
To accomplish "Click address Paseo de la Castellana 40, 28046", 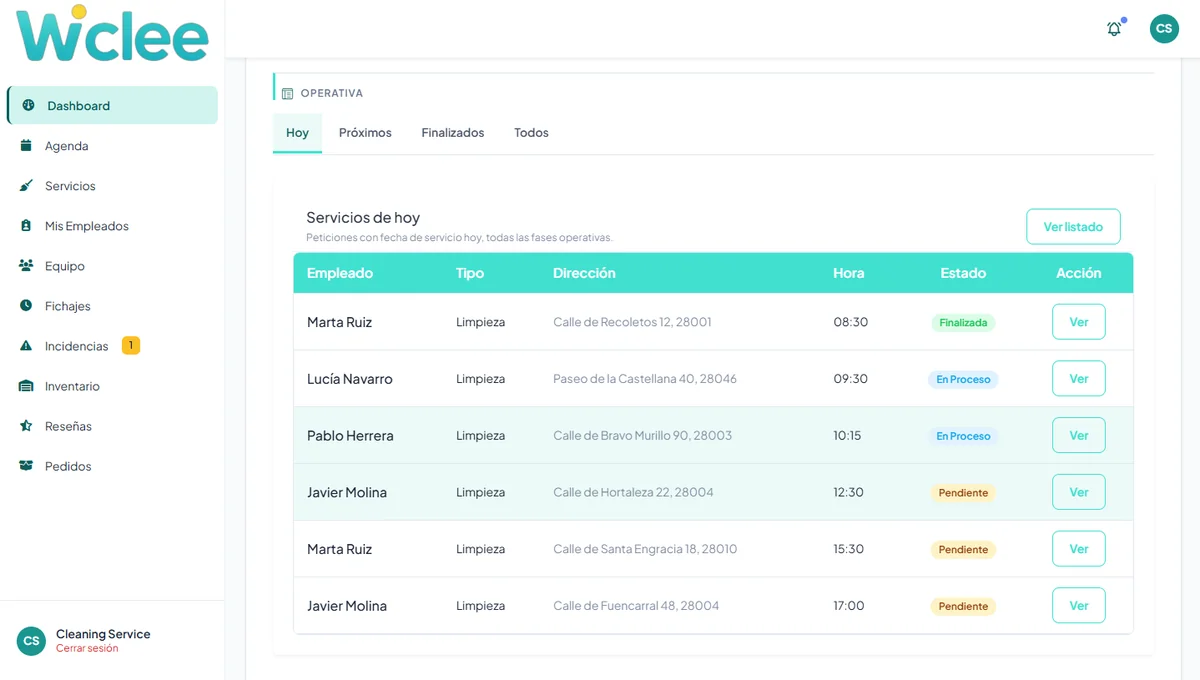I will coord(645,379).
